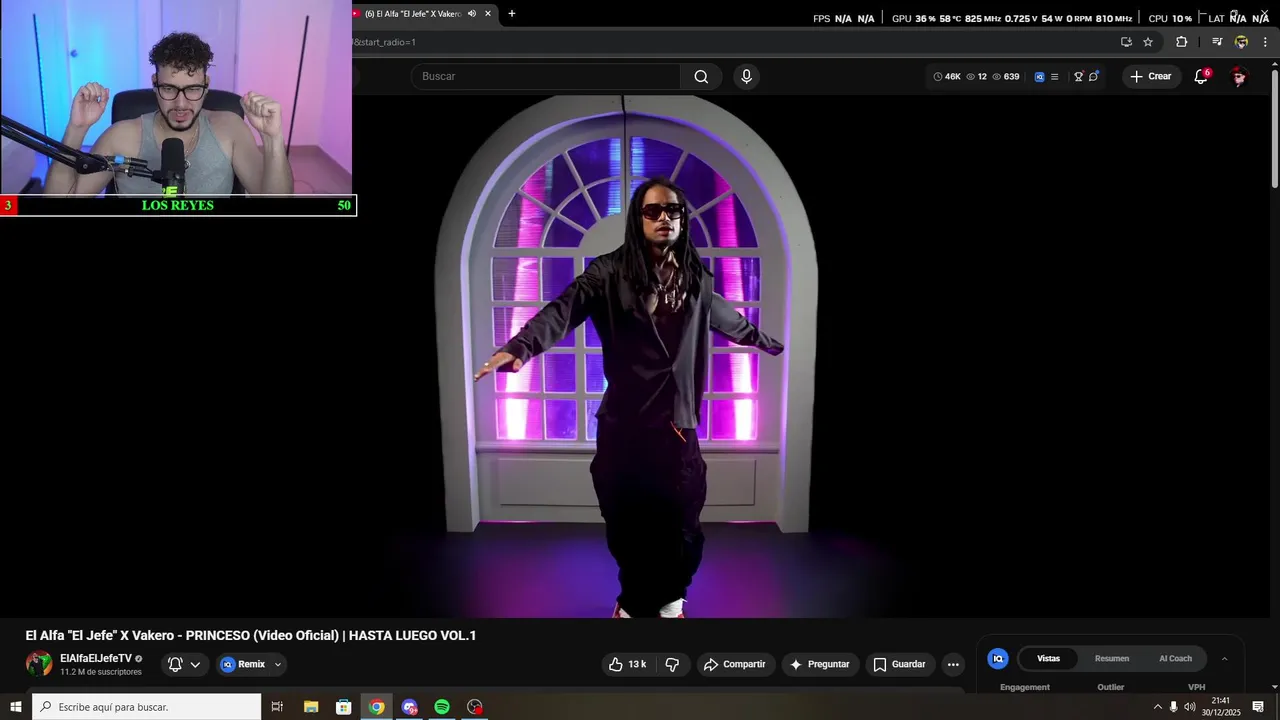Click the Outlier column label
Image resolution: width=1280 pixels, height=720 pixels.
point(1111,687)
